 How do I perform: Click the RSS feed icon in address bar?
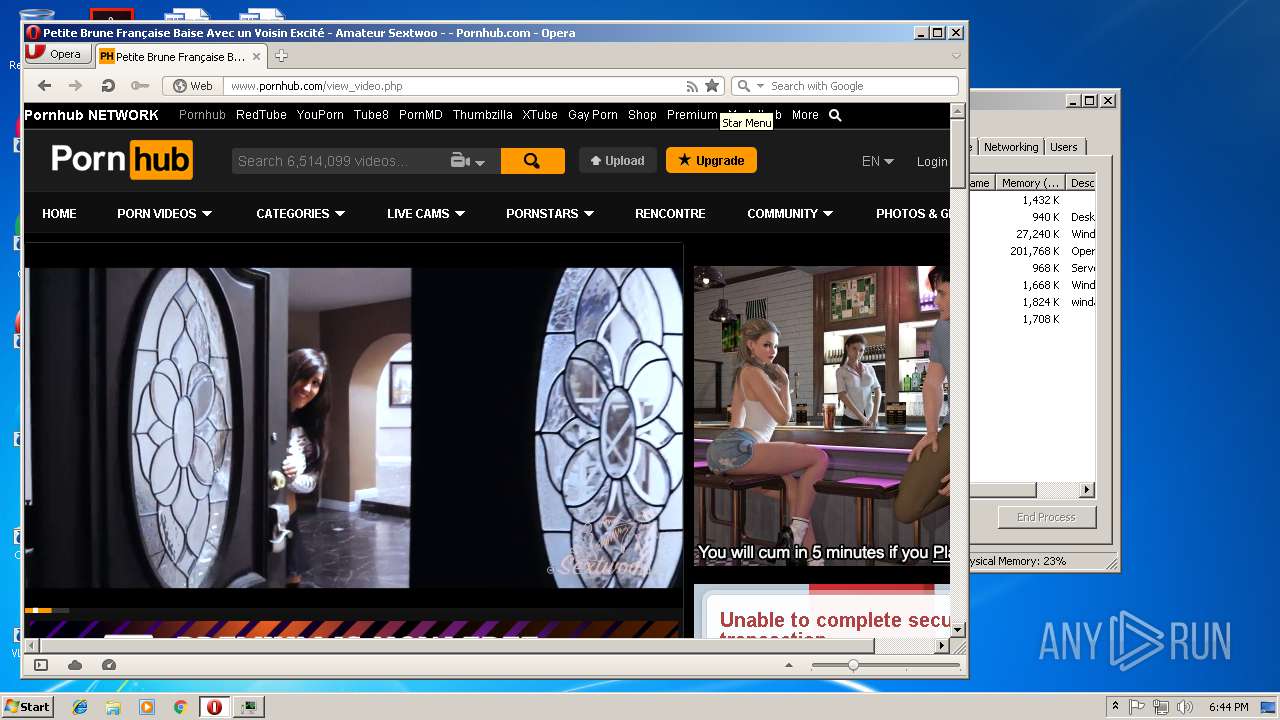coord(692,86)
